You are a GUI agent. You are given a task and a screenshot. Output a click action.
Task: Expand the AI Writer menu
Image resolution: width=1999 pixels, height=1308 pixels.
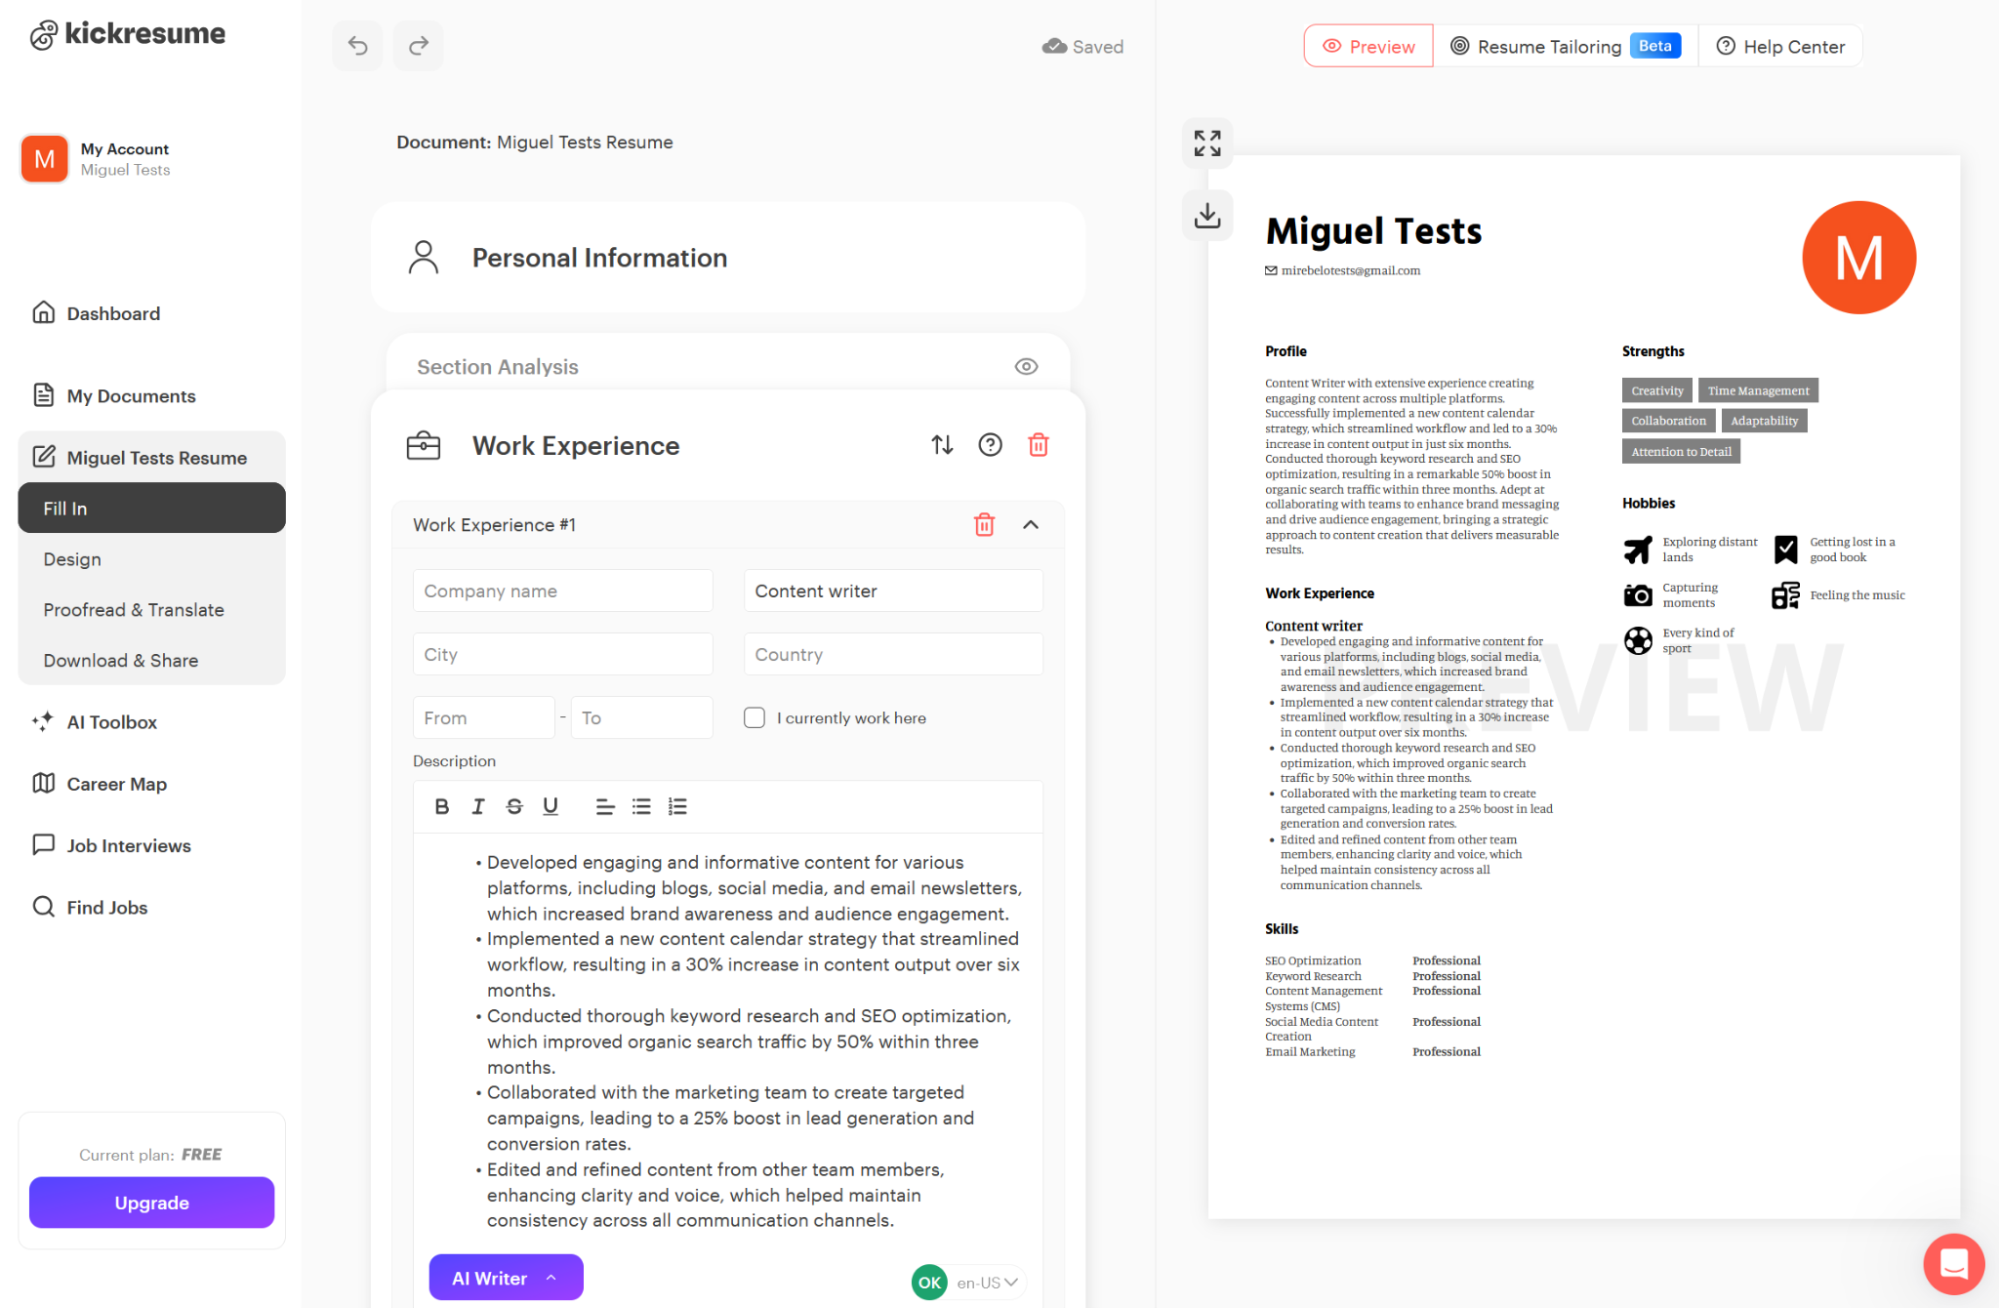click(x=505, y=1278)
